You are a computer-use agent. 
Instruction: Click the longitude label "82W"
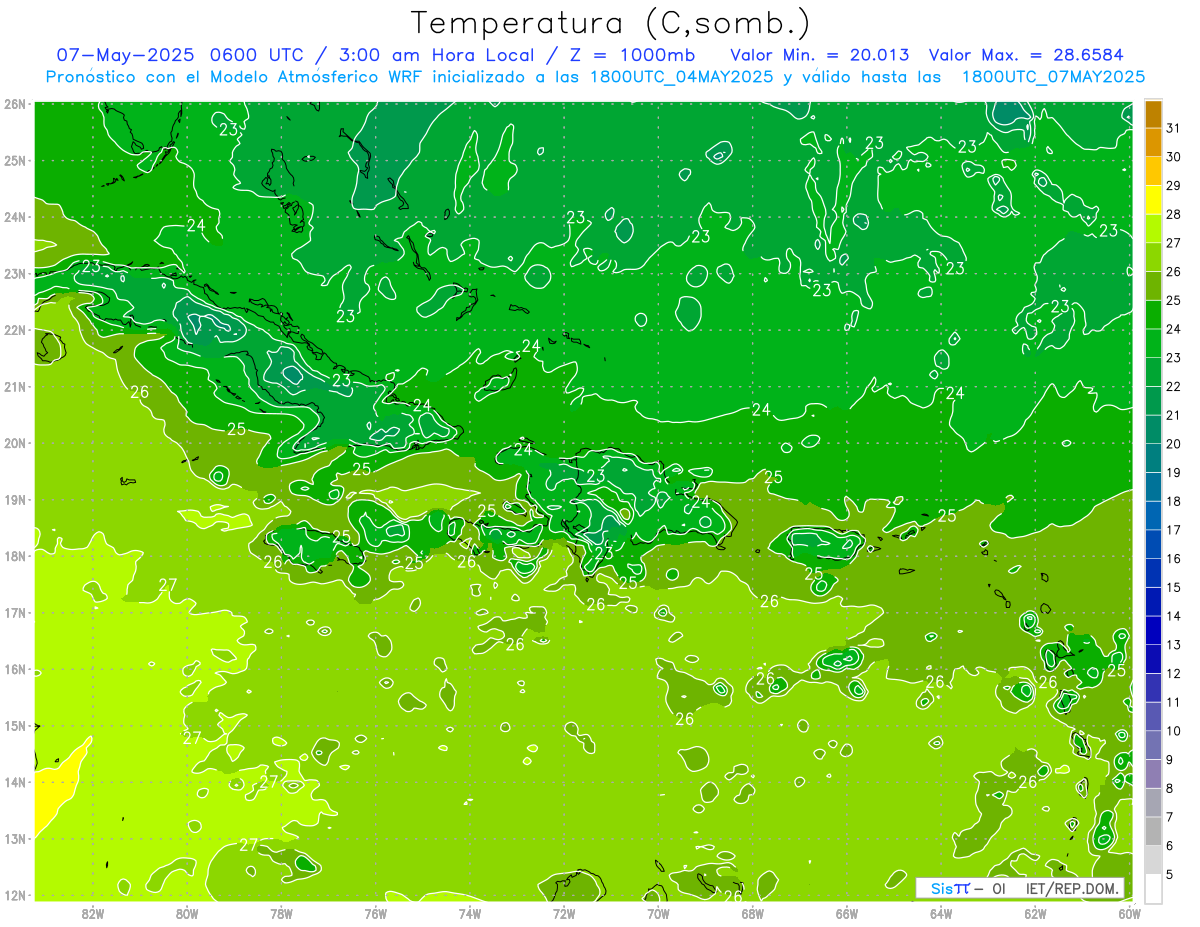(x=93, y=913)
